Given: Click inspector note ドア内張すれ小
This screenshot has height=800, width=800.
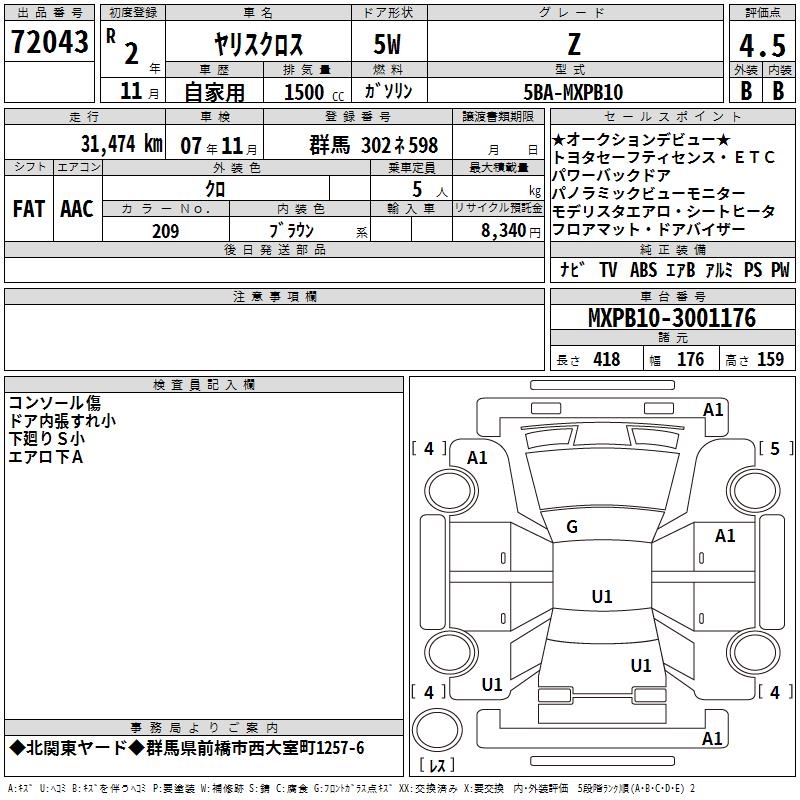Looking at the screenshot, I should (62, 420).
